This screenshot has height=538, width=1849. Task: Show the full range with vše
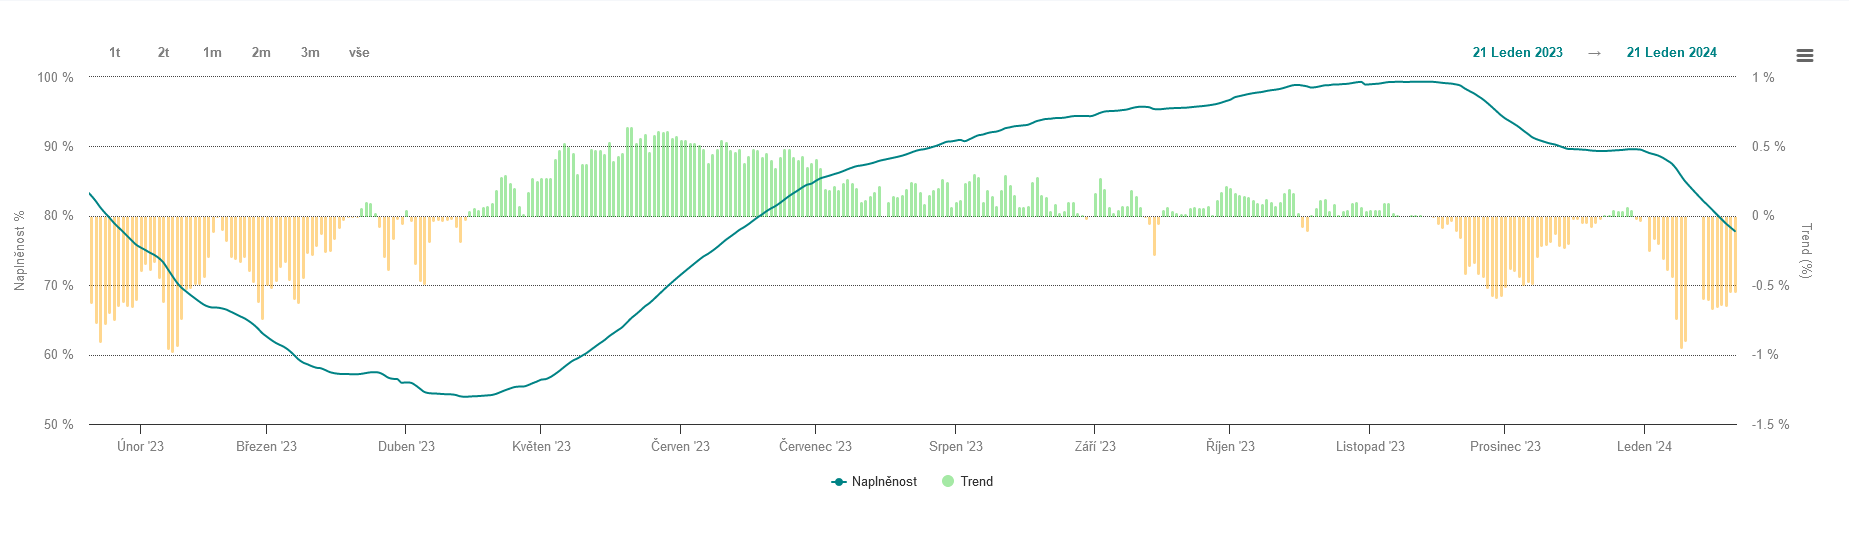[359, 53]
